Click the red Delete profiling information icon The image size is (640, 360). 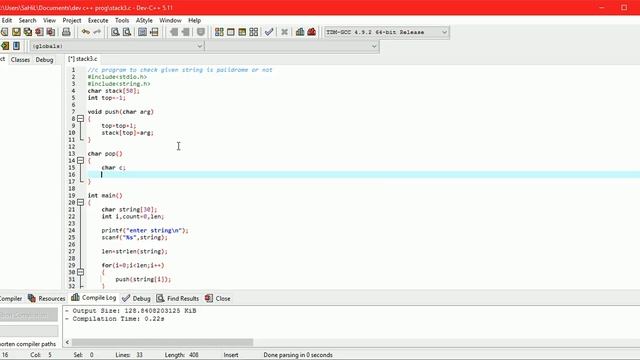pyautogui.click(x=311, y=32)
